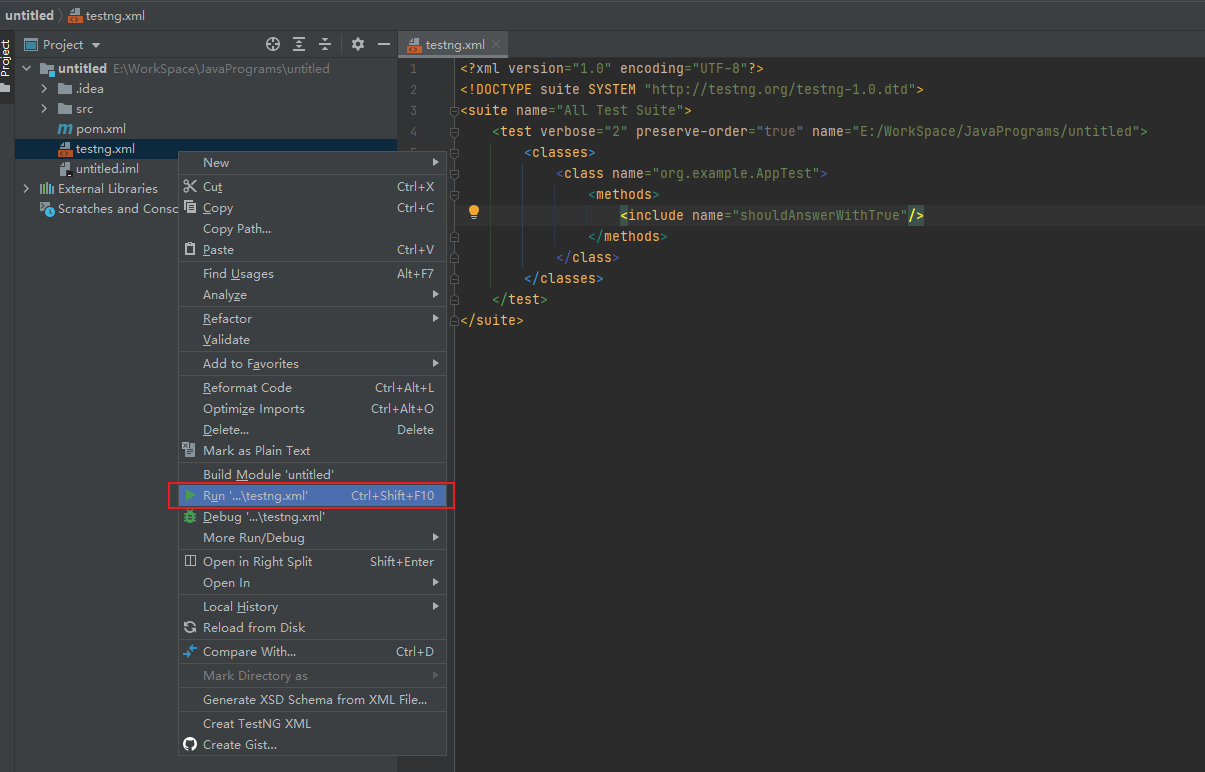
Task: Expand External Libraries node
Action: coord(27,188)
